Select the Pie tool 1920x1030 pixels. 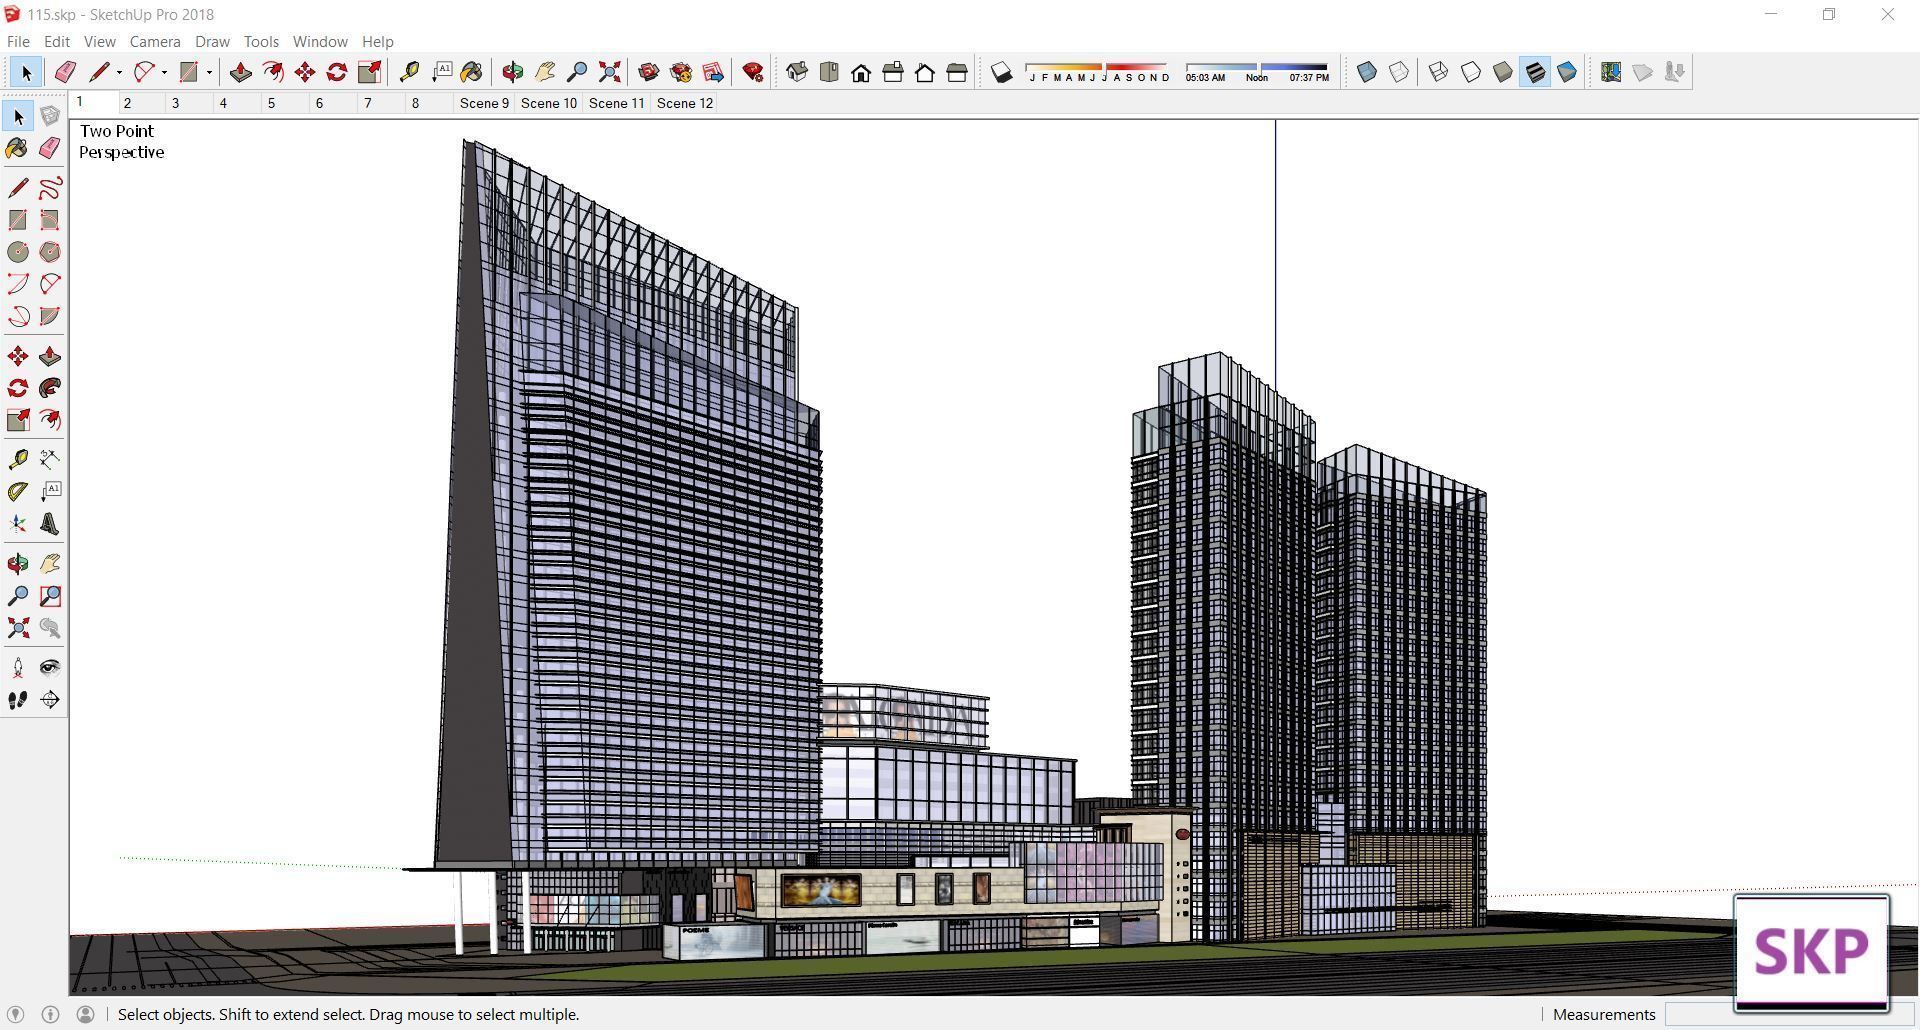pos(50,316)
